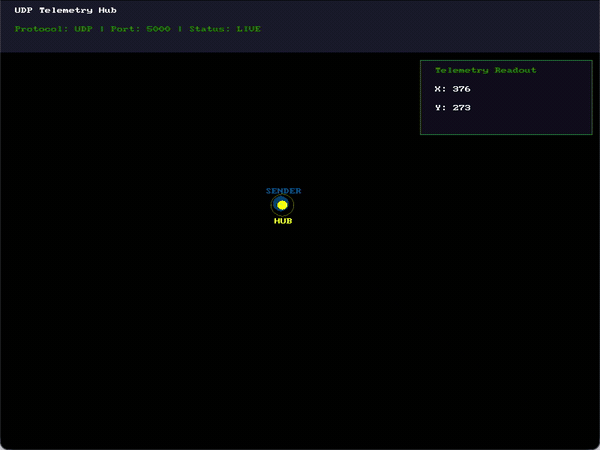Select the Y: 273 readout value
Screen dimensions: 600x450
click(x=453, y=108)
